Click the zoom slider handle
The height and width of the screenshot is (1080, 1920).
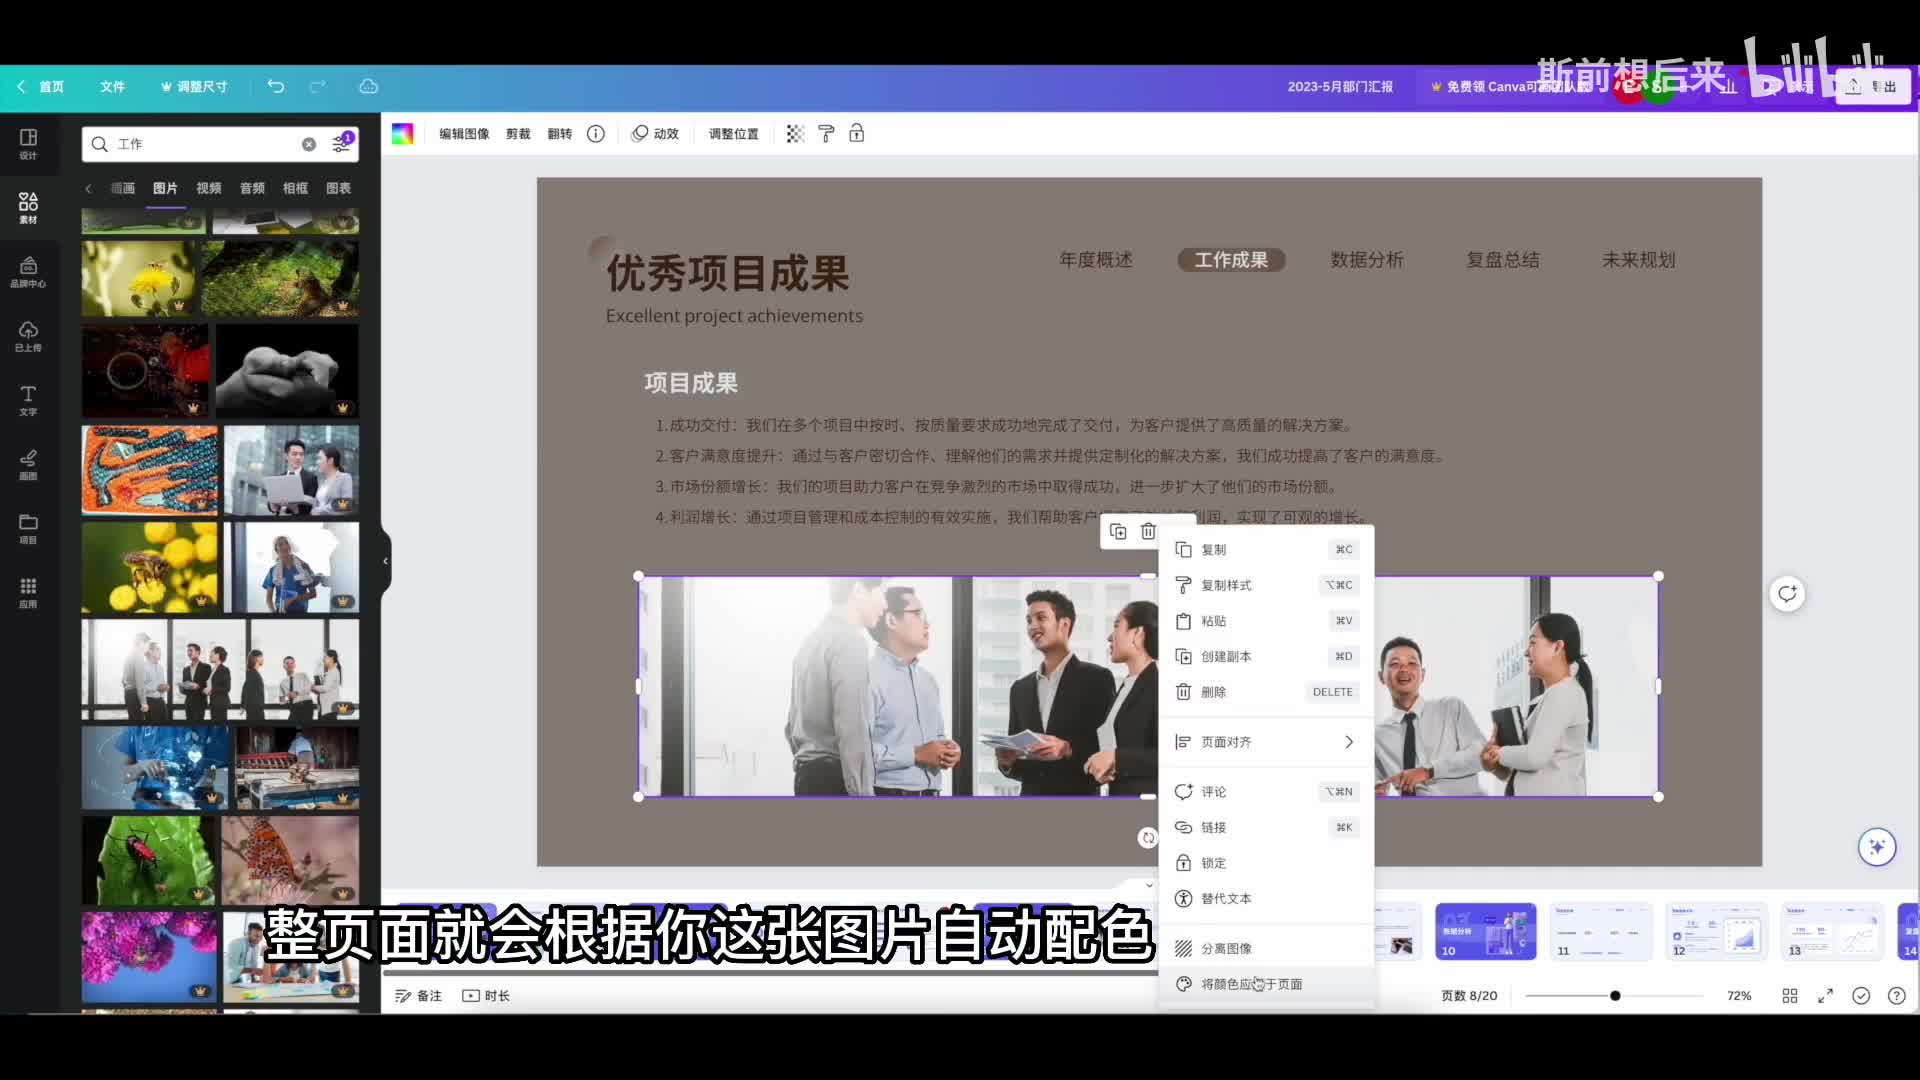(1615, 996)
